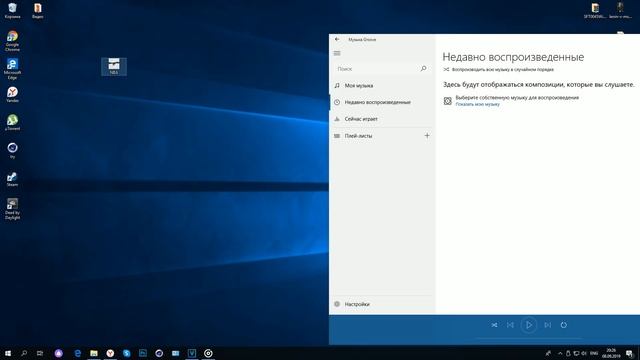
Task: Open the Windows Start menu
Action: coord(7,353)
